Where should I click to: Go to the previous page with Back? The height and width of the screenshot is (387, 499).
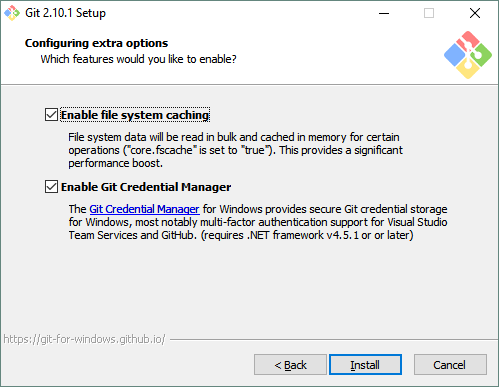290,365
